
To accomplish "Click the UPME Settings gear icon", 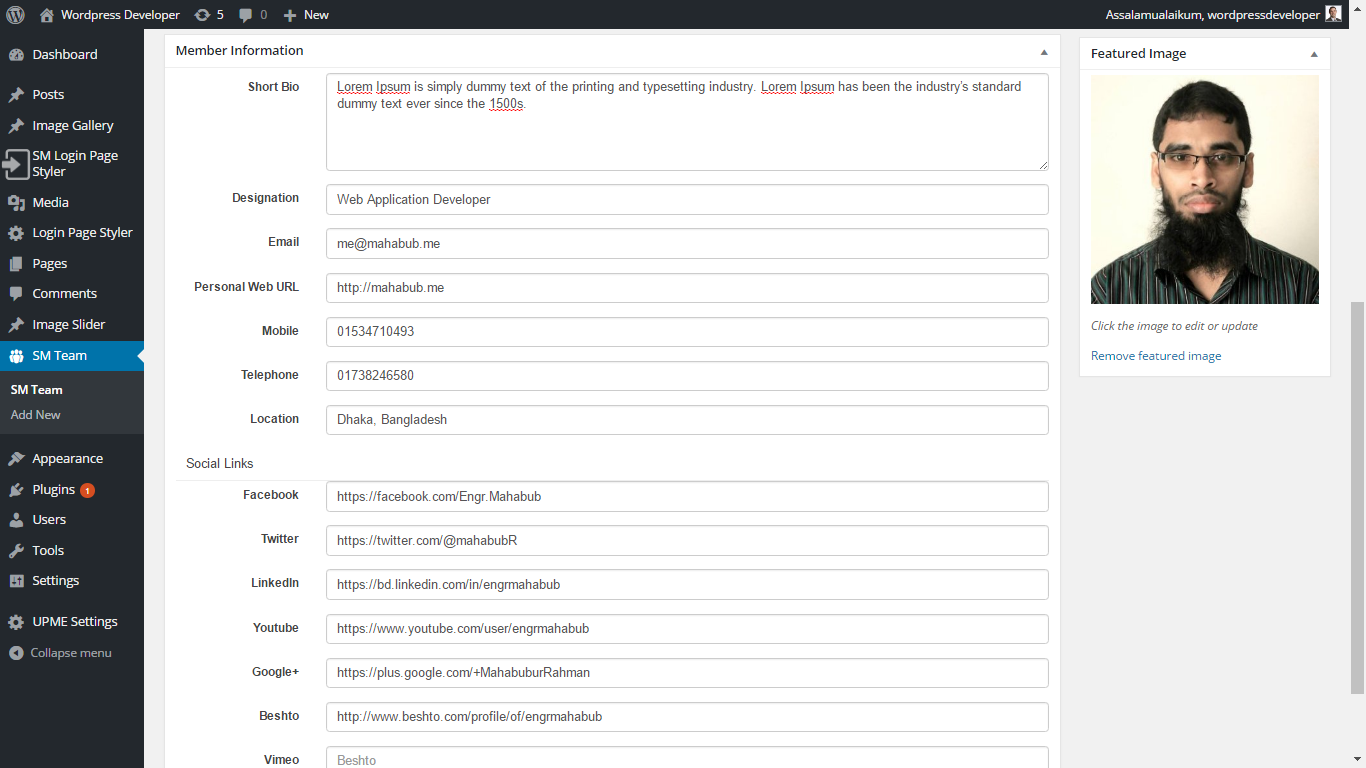I will (16, 622).
